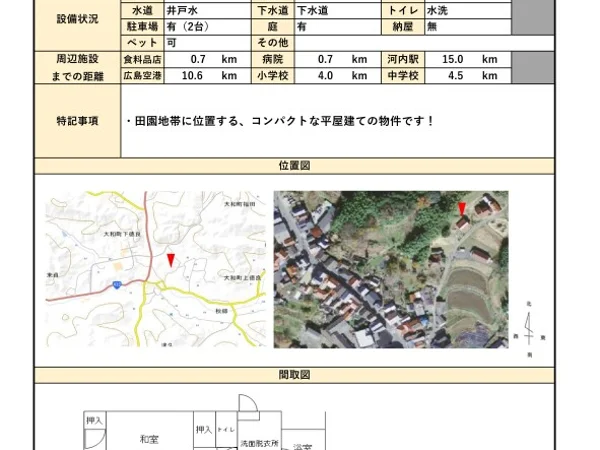The height and width of the screenshot is (450, 600).
Task: Select the 無 value next to 納屋
Action: click(432, 27)
